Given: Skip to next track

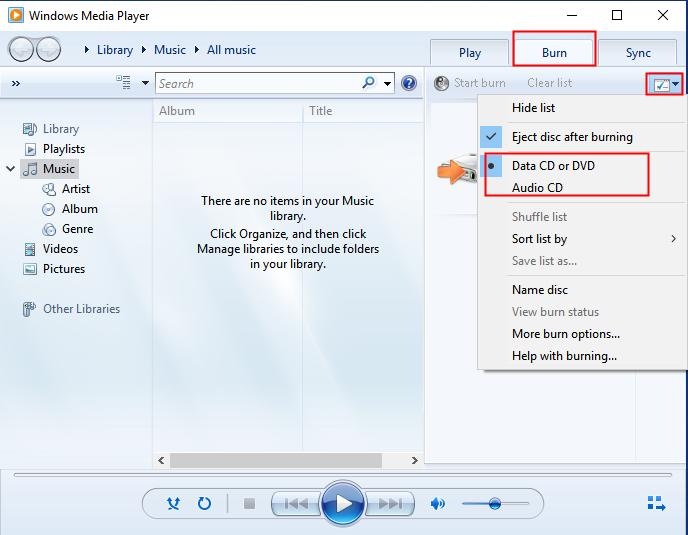Looking at the screenshot, I should pos(392,503).
